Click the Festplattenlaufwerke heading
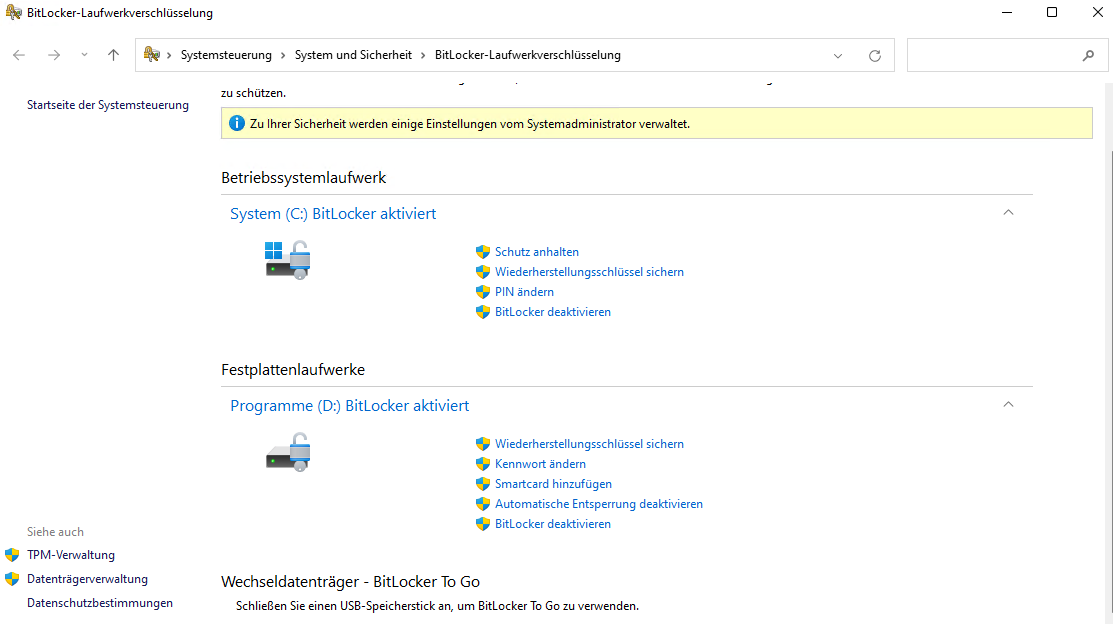Image resolution: width=1113 pixels, height=624 pixels. [x=292, y=369]
